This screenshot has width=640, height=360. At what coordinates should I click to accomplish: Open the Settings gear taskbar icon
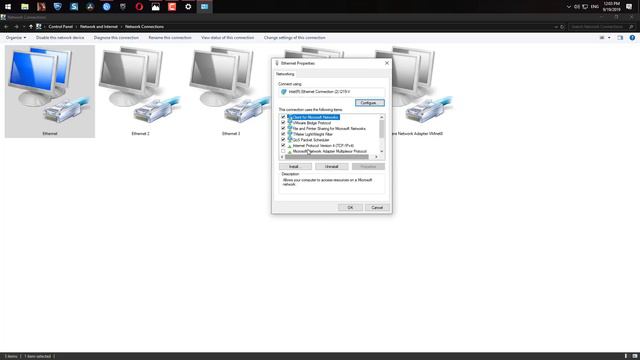188,7
